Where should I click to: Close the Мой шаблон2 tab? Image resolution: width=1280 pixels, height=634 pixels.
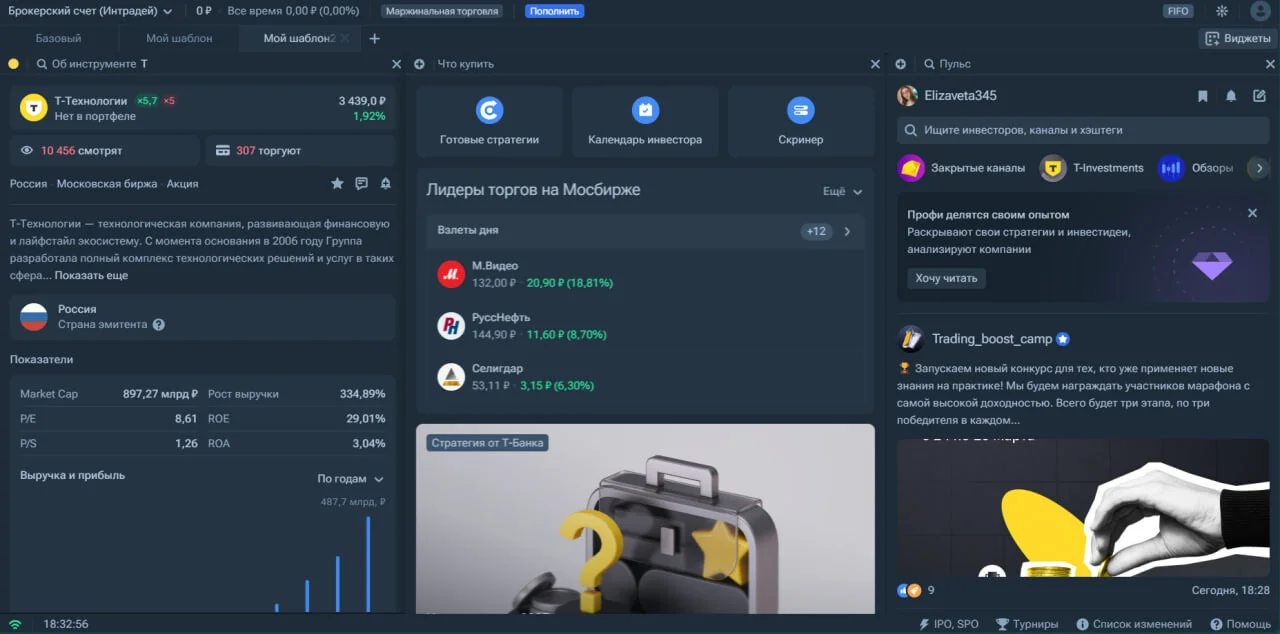tap(345, 38)
